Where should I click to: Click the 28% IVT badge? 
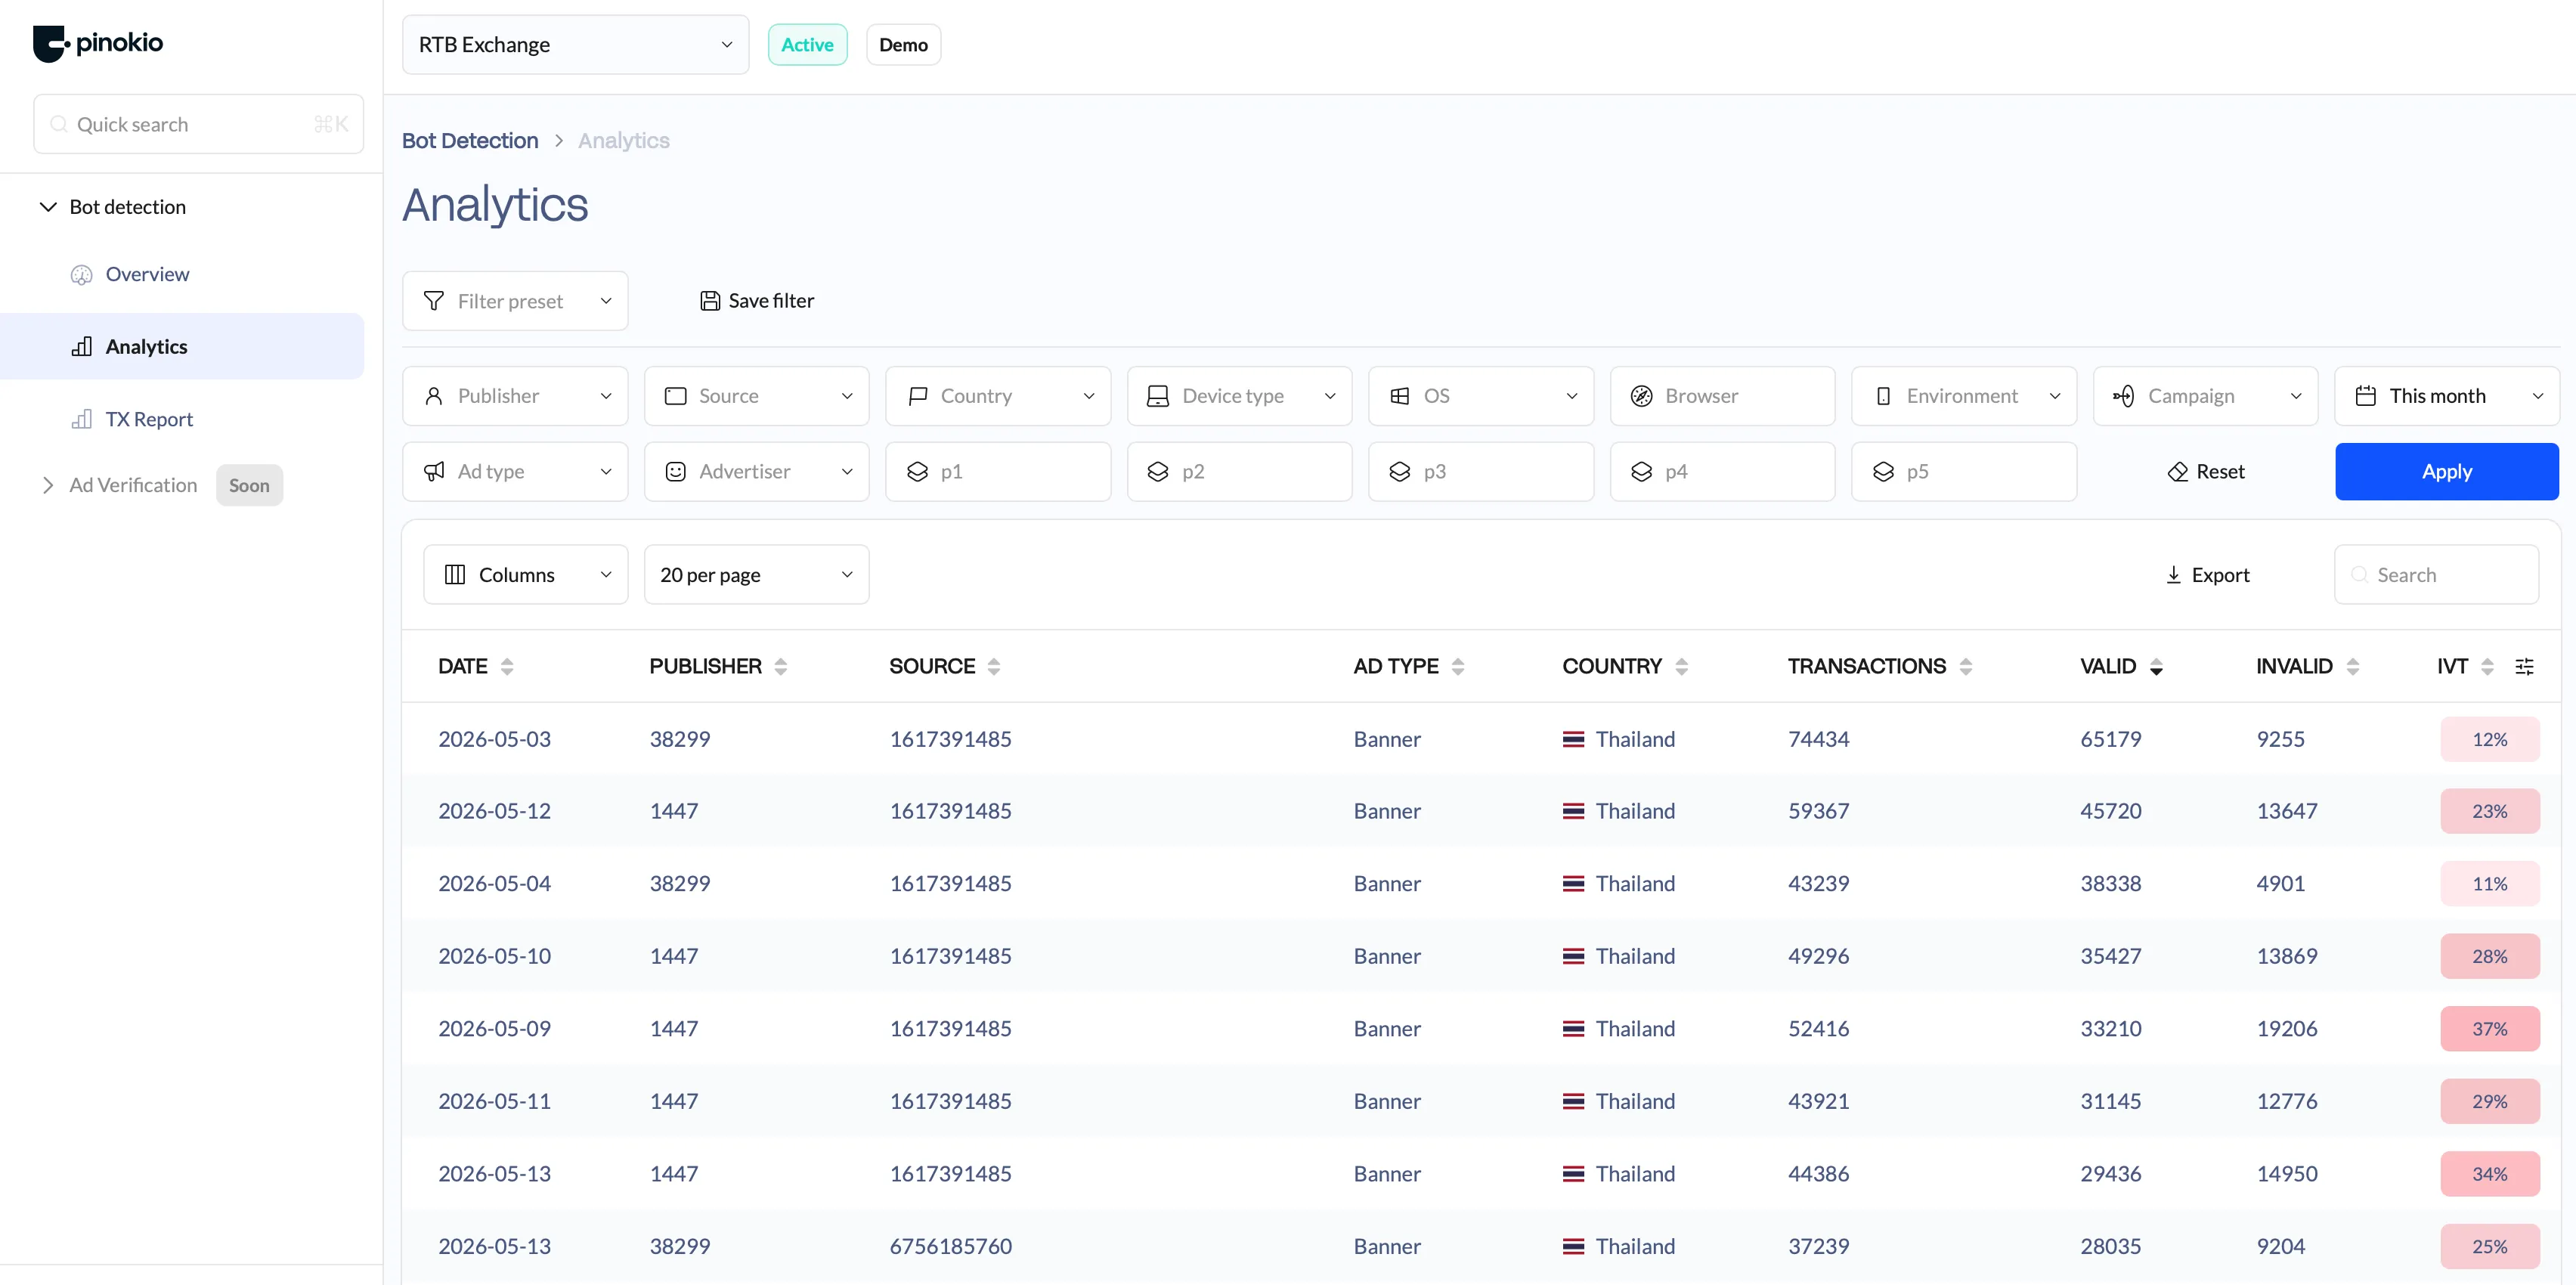(2490, 957)
